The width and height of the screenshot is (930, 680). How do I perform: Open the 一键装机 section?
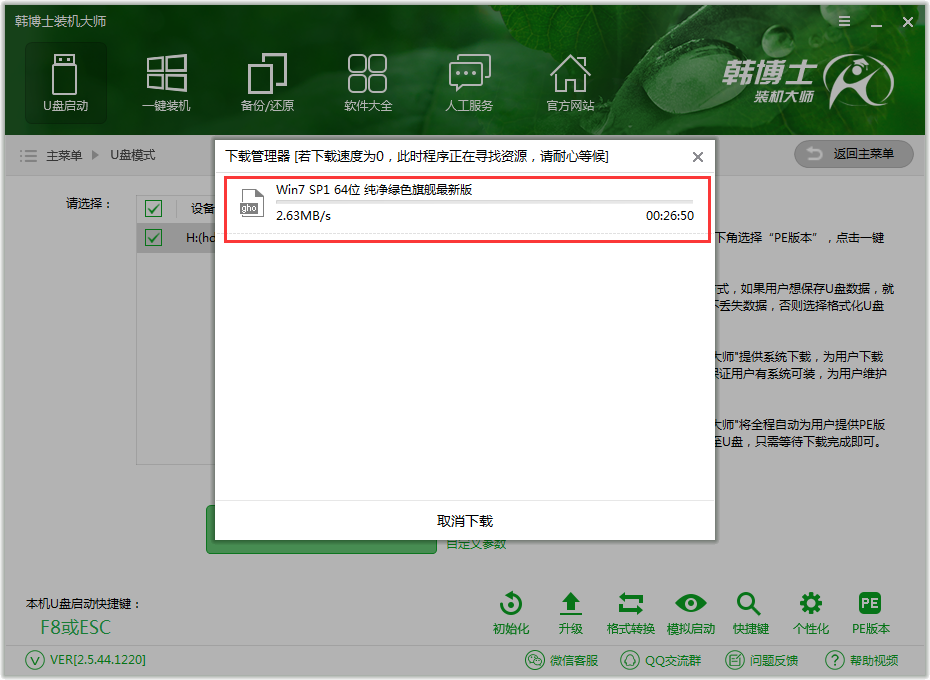(x=167, y=83)
